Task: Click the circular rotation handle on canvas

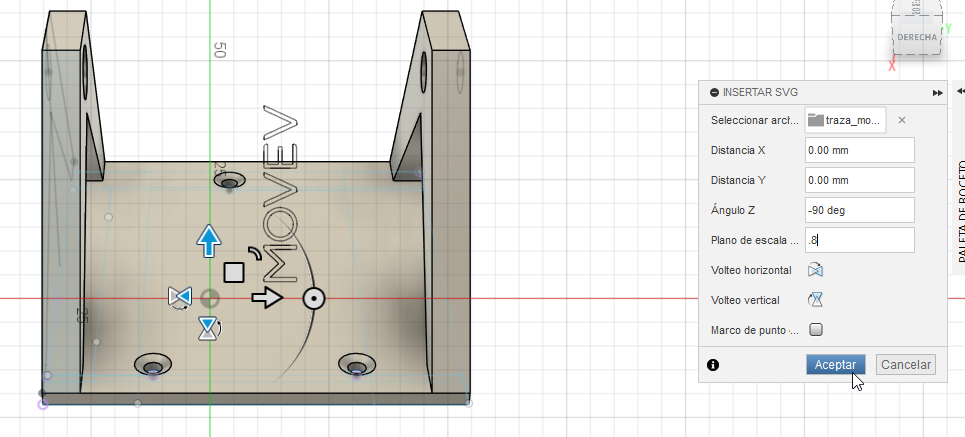Action: (313, 298)
